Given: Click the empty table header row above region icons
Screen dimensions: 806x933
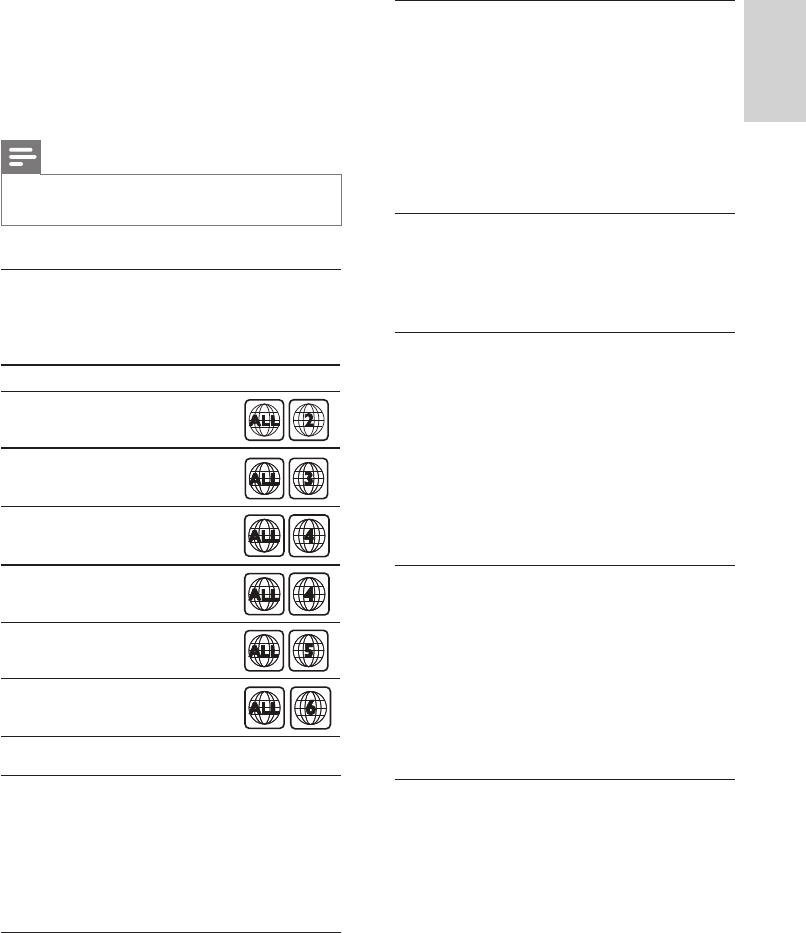Looking at the screenshot, I should click(x=170, y=378).
